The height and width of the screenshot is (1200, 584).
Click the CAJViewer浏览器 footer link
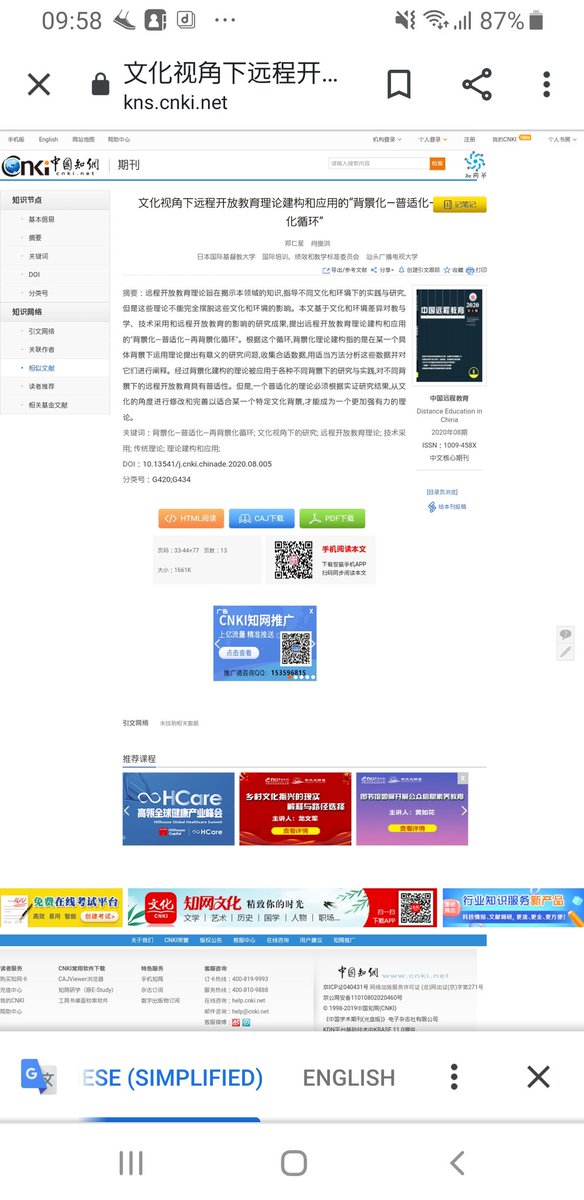81,979
